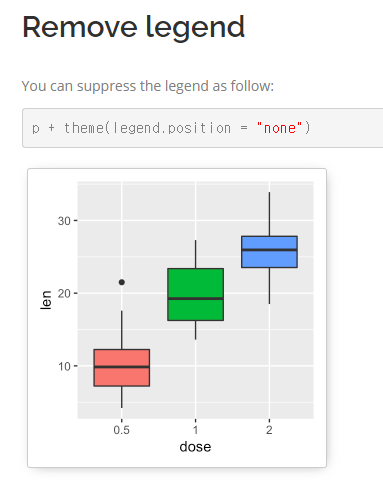383x485 pixels.
Task: Click the y-axis tick label 20
Action: click(64, 293)
